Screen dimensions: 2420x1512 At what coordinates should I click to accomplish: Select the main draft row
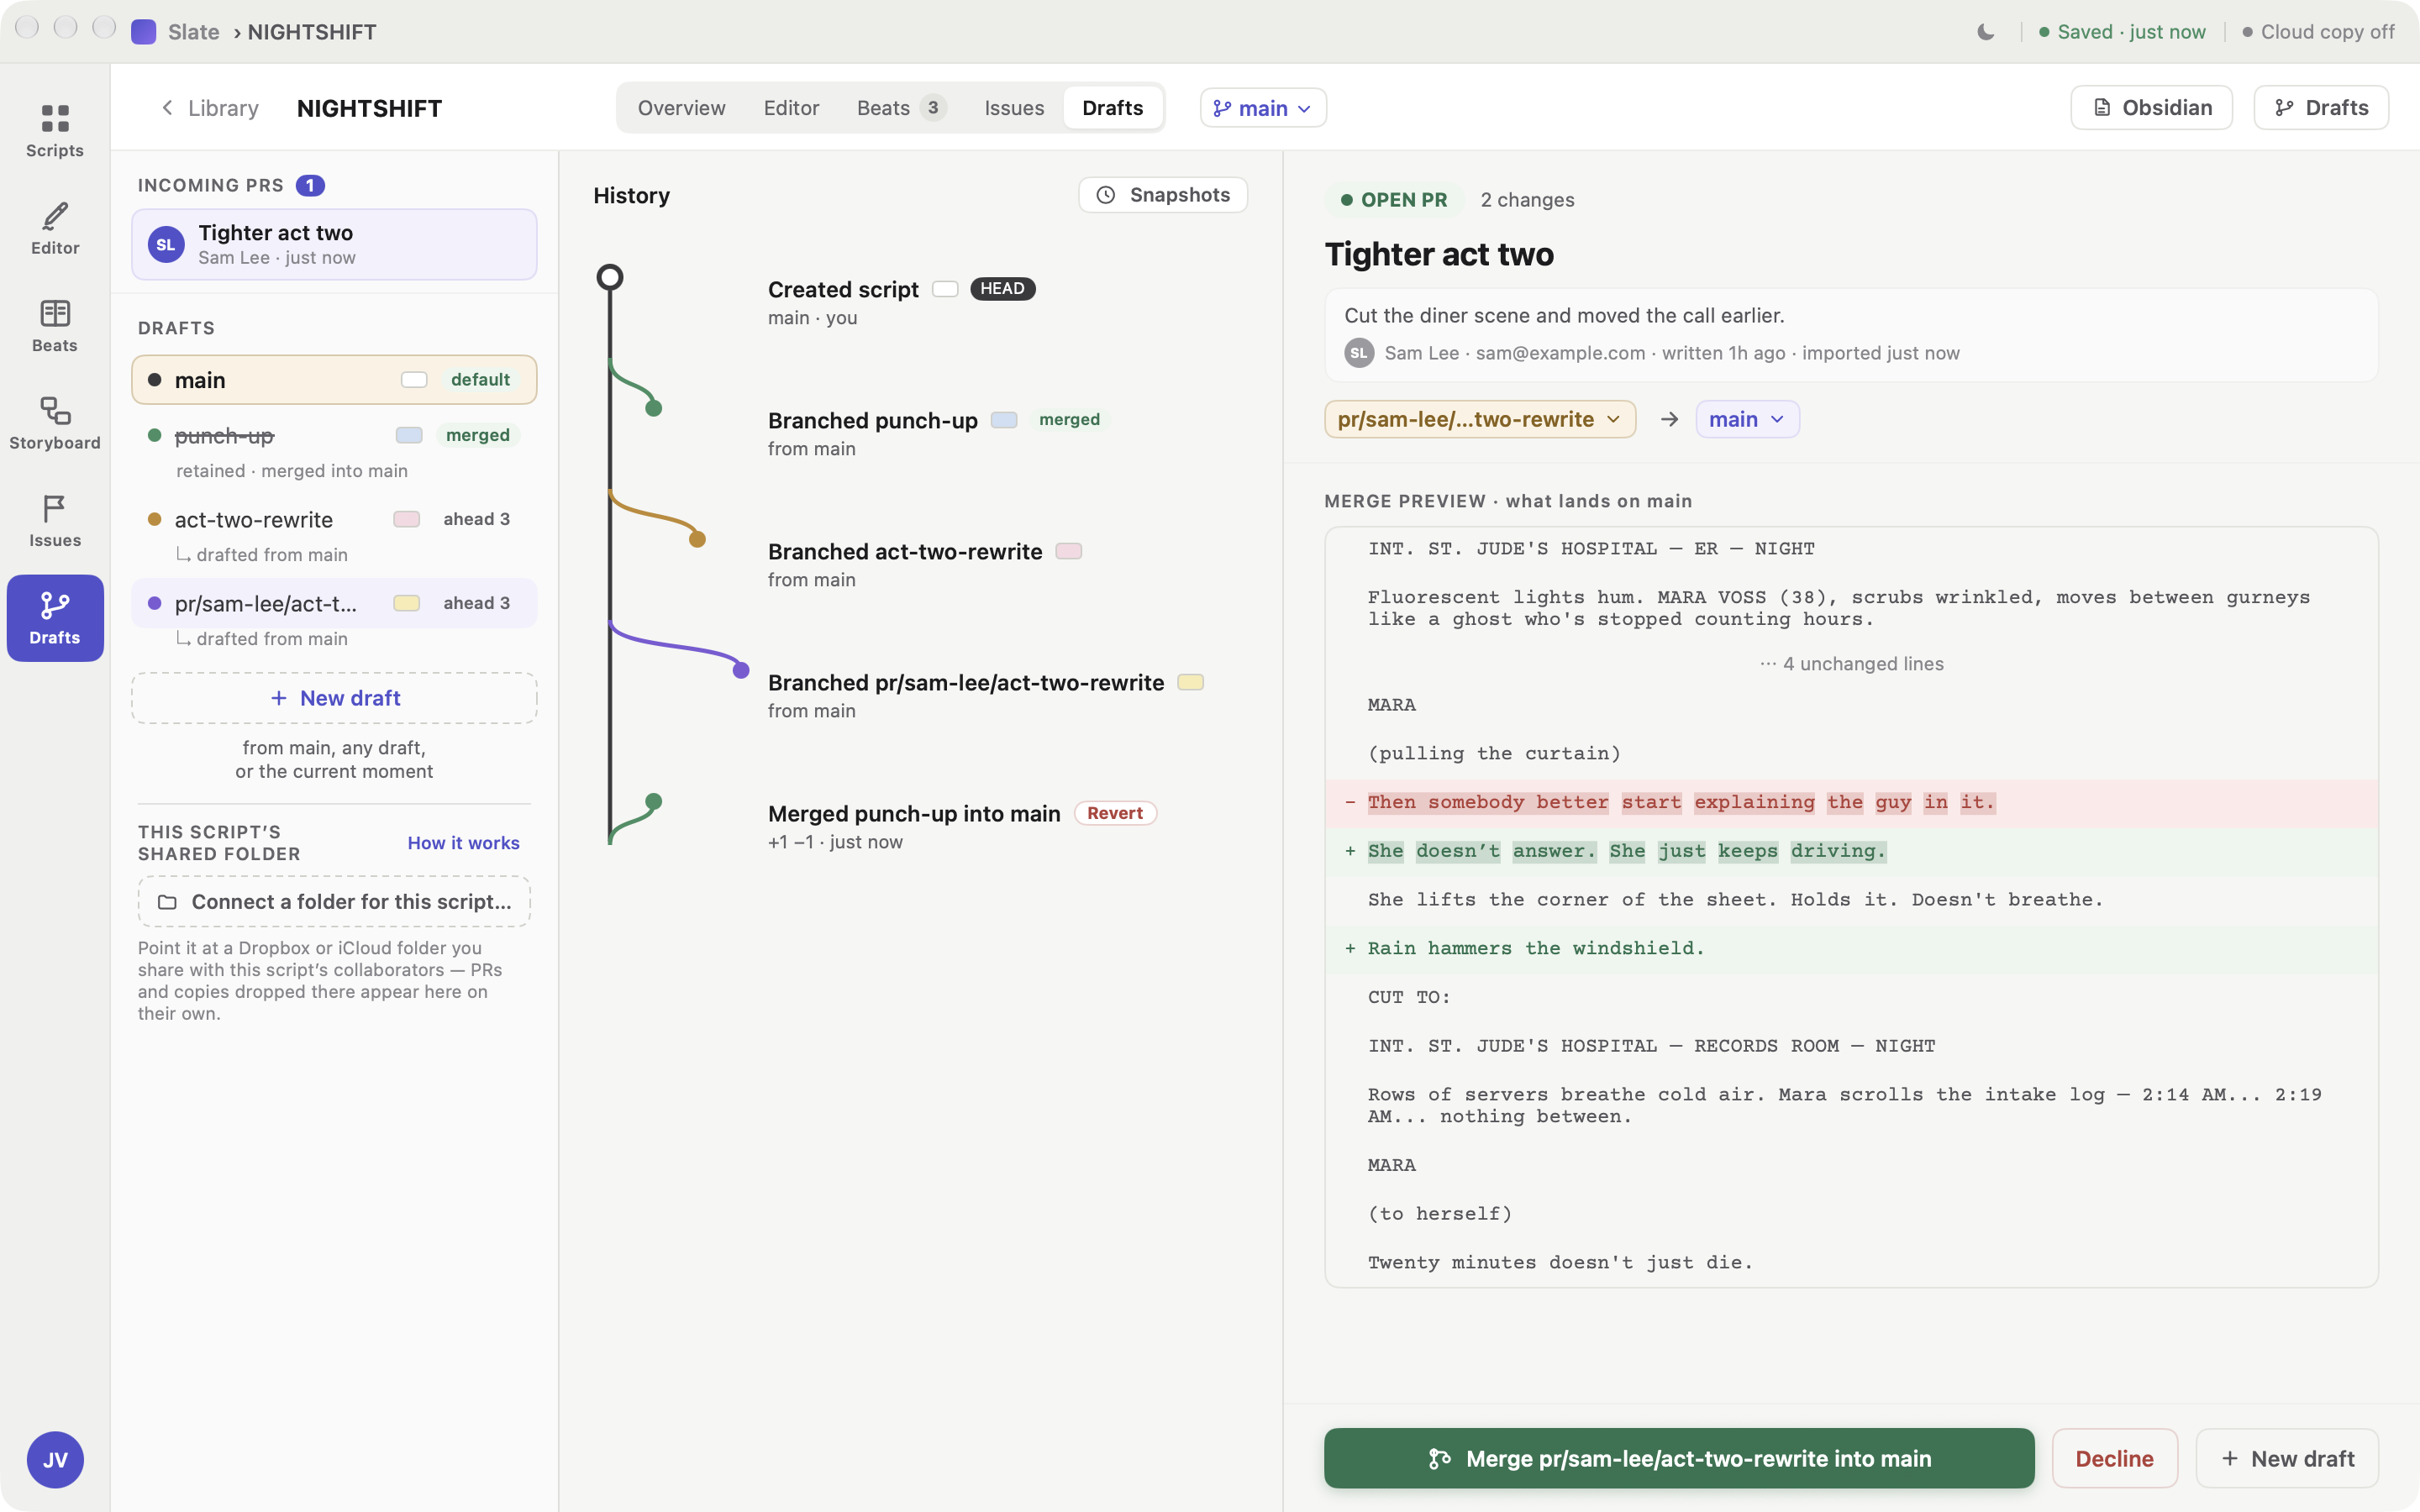334,380
